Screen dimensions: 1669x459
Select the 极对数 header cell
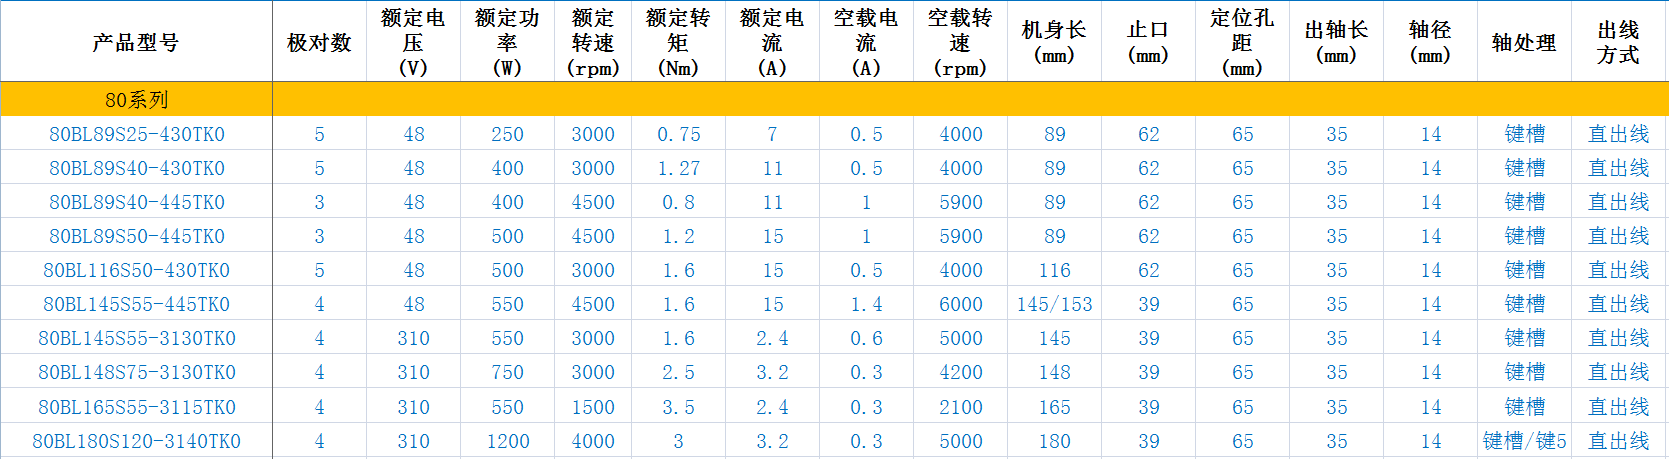click(319, 42)
